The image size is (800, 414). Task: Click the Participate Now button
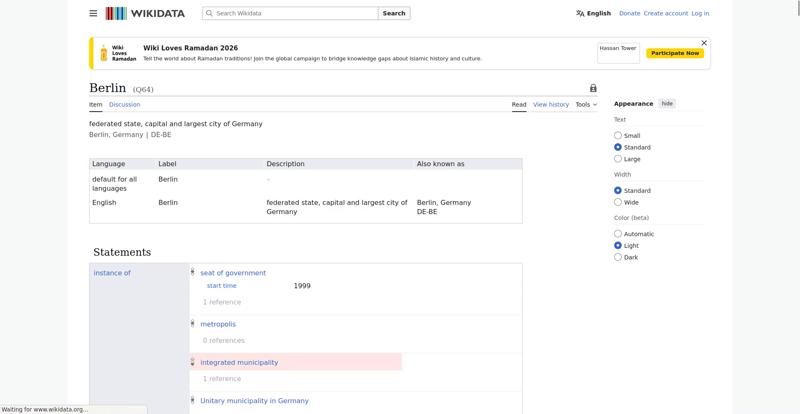675,53
